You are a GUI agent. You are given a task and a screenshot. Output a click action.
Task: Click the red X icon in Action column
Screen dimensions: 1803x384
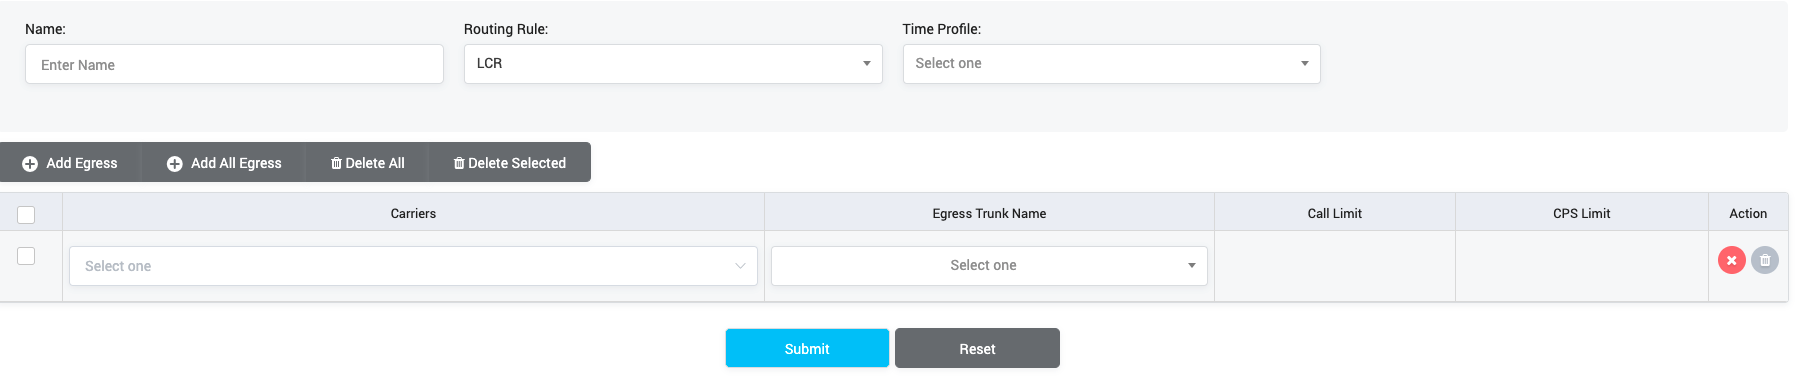point(1731,260)
